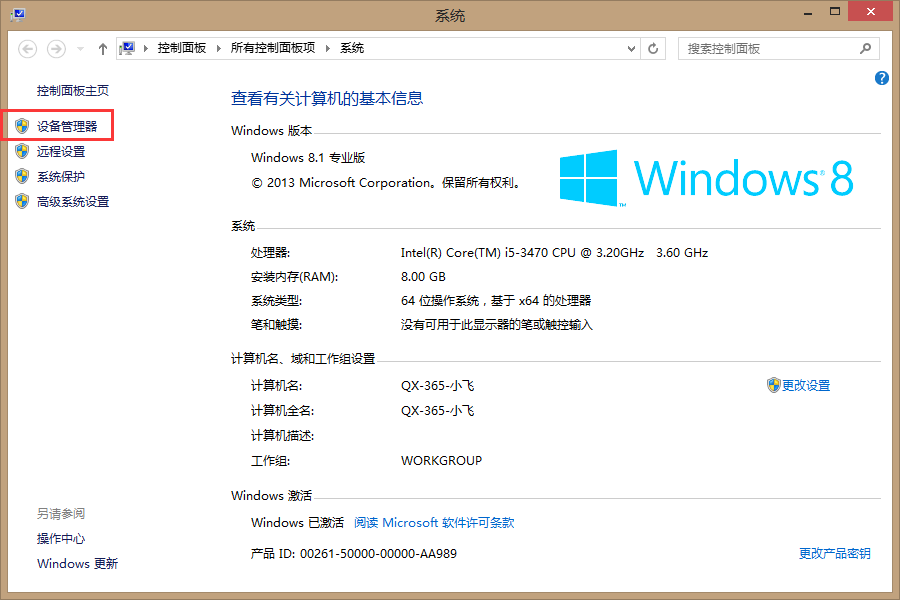This screenshot has height=600, width=900.
Task: Click the 计算机全名 value QX-365-小飞
Action: point(437,411)
